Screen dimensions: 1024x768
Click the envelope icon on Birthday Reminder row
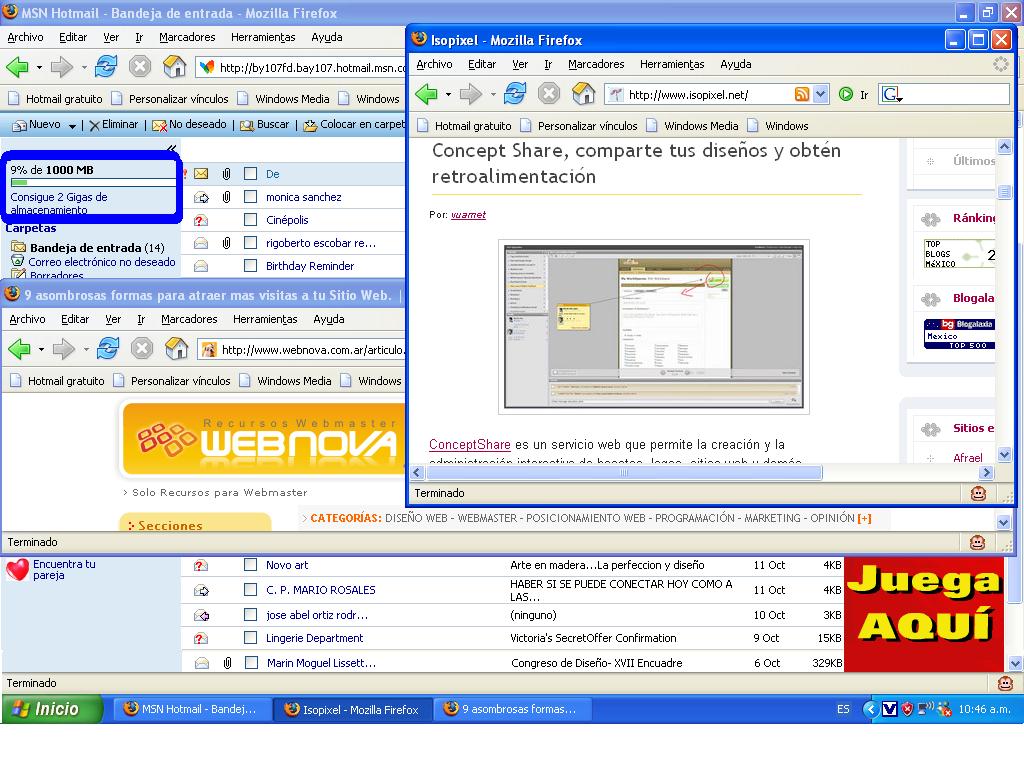pos(201,266)
